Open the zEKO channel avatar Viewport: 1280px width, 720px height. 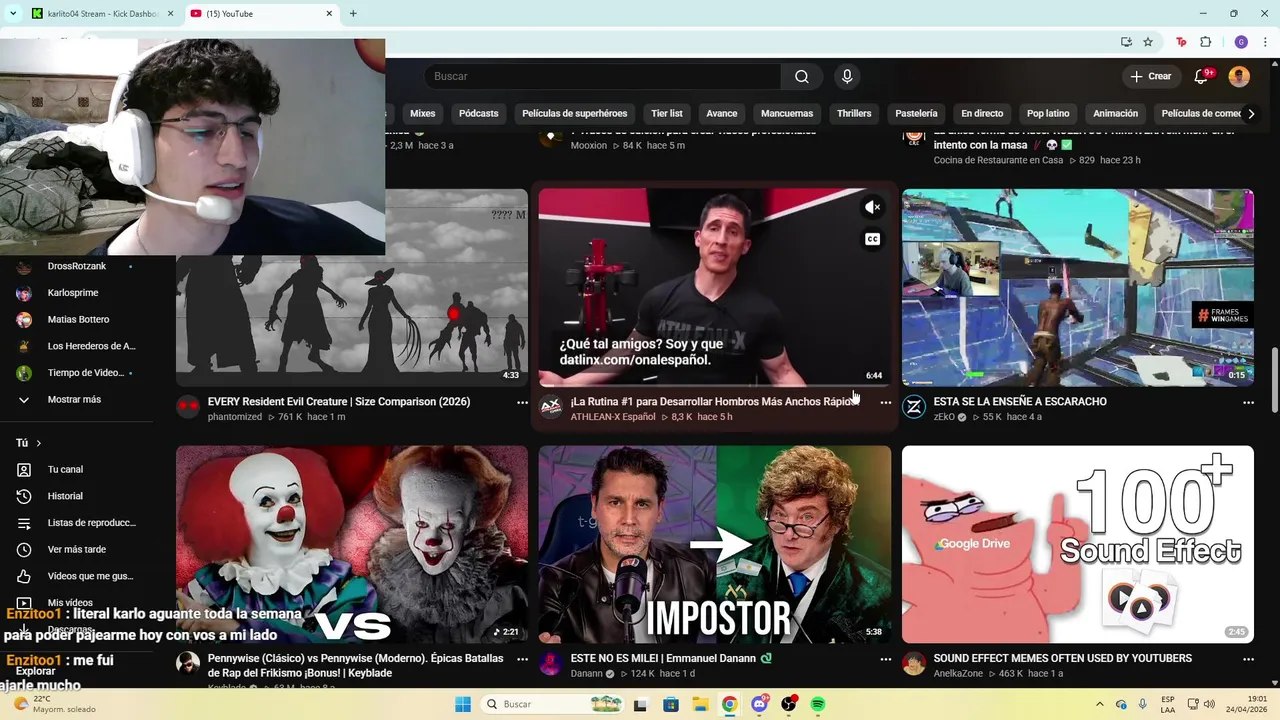click(913, 406)
